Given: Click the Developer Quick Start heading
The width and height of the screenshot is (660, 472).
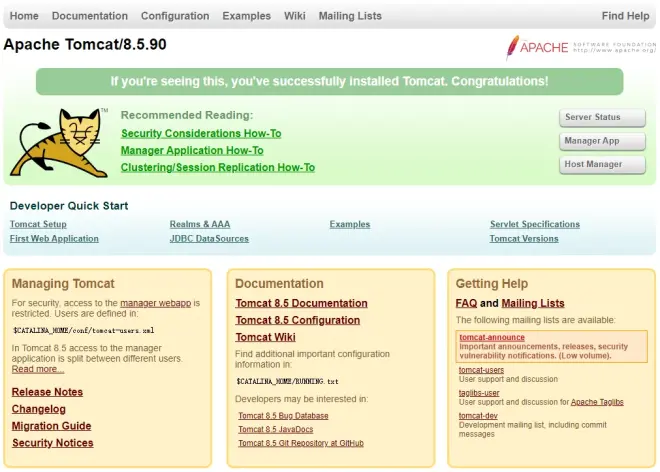Looking at the screenshot, I should point(69,206).
